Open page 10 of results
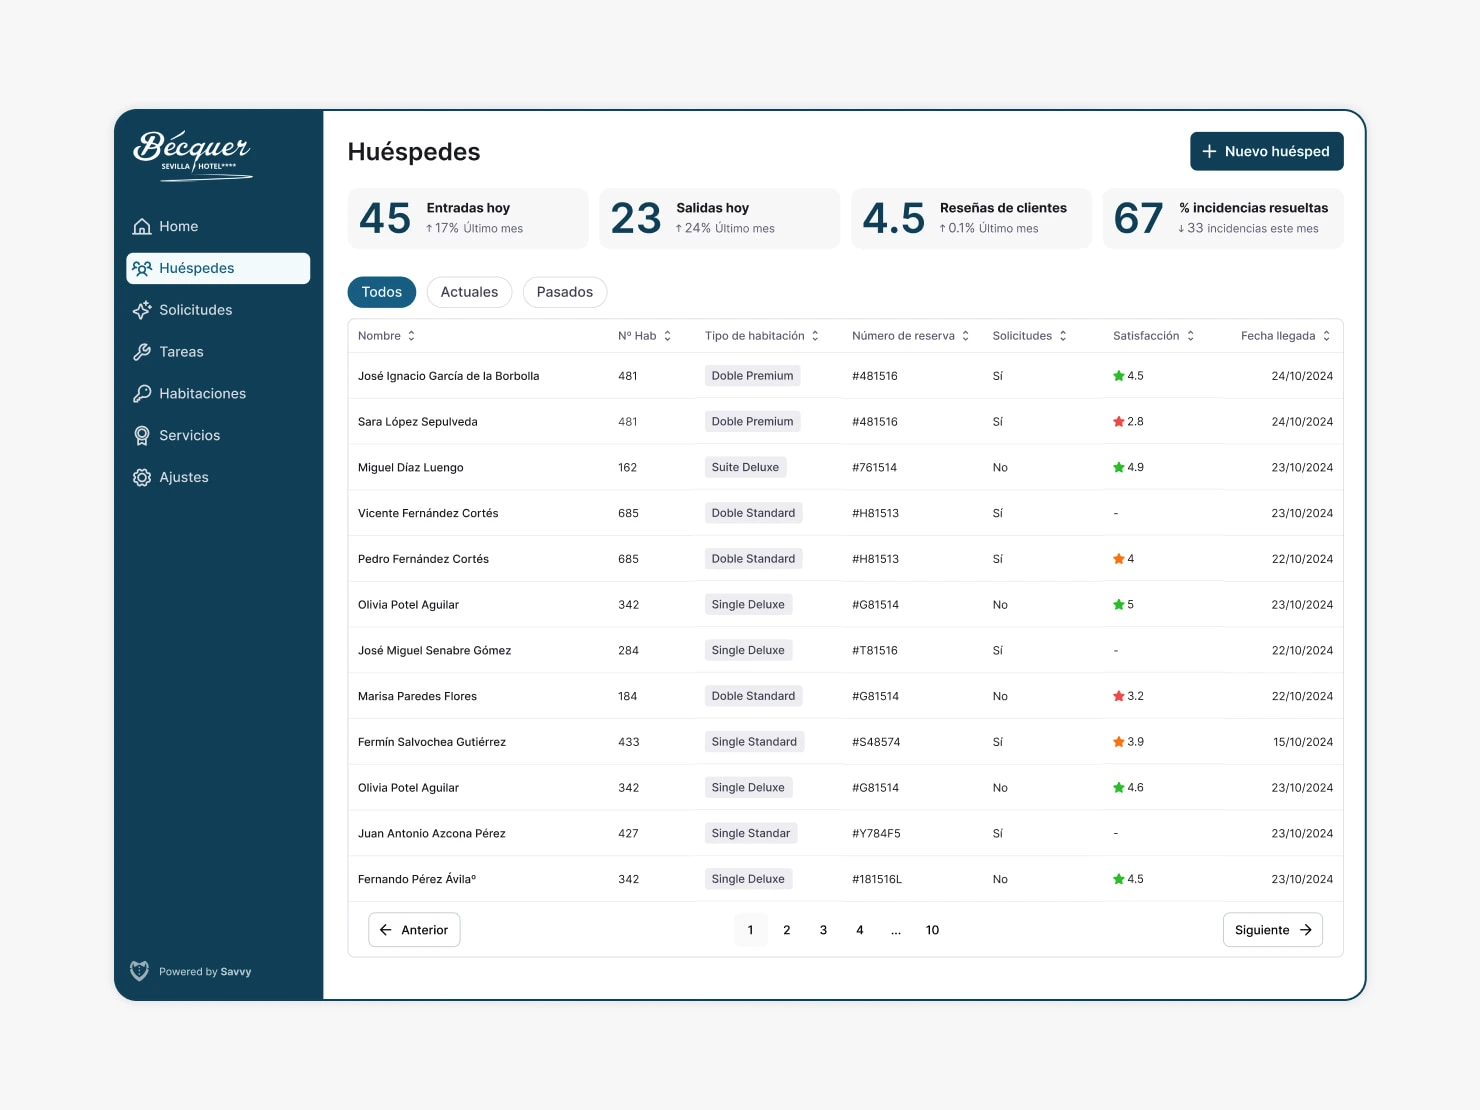Viewport: 1480px width, 1110px height. click(x=931, y=929)
